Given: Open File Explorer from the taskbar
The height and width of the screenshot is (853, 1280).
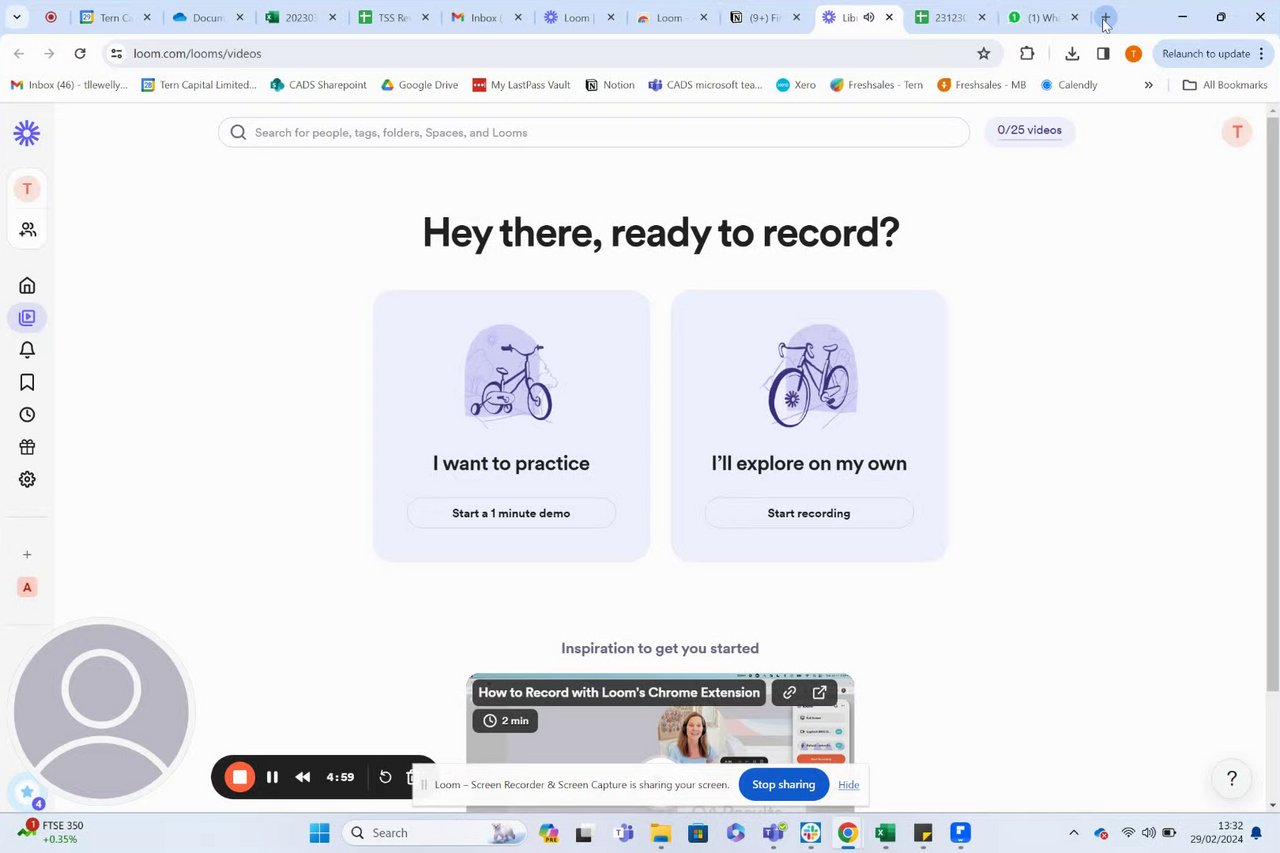Looking at the screenshot, I should click(660, 832).
